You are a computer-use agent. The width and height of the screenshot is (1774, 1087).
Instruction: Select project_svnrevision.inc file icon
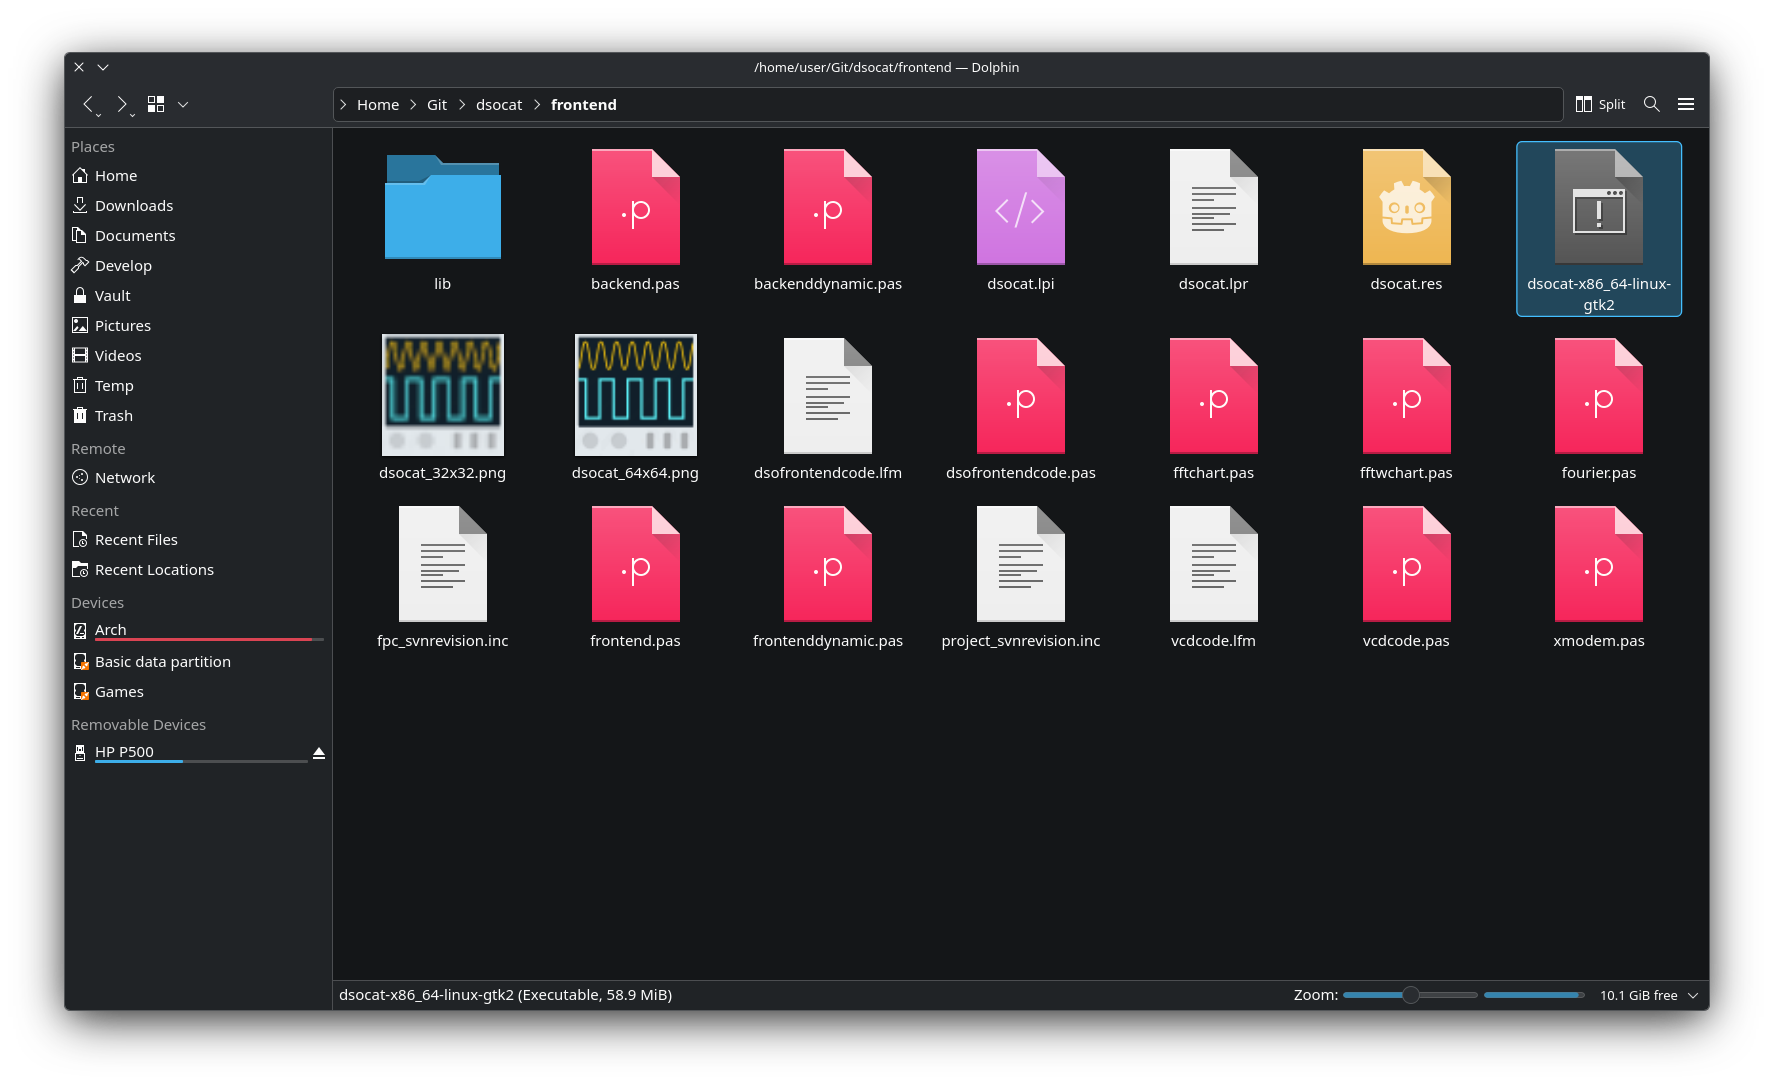coord(1021,564)
